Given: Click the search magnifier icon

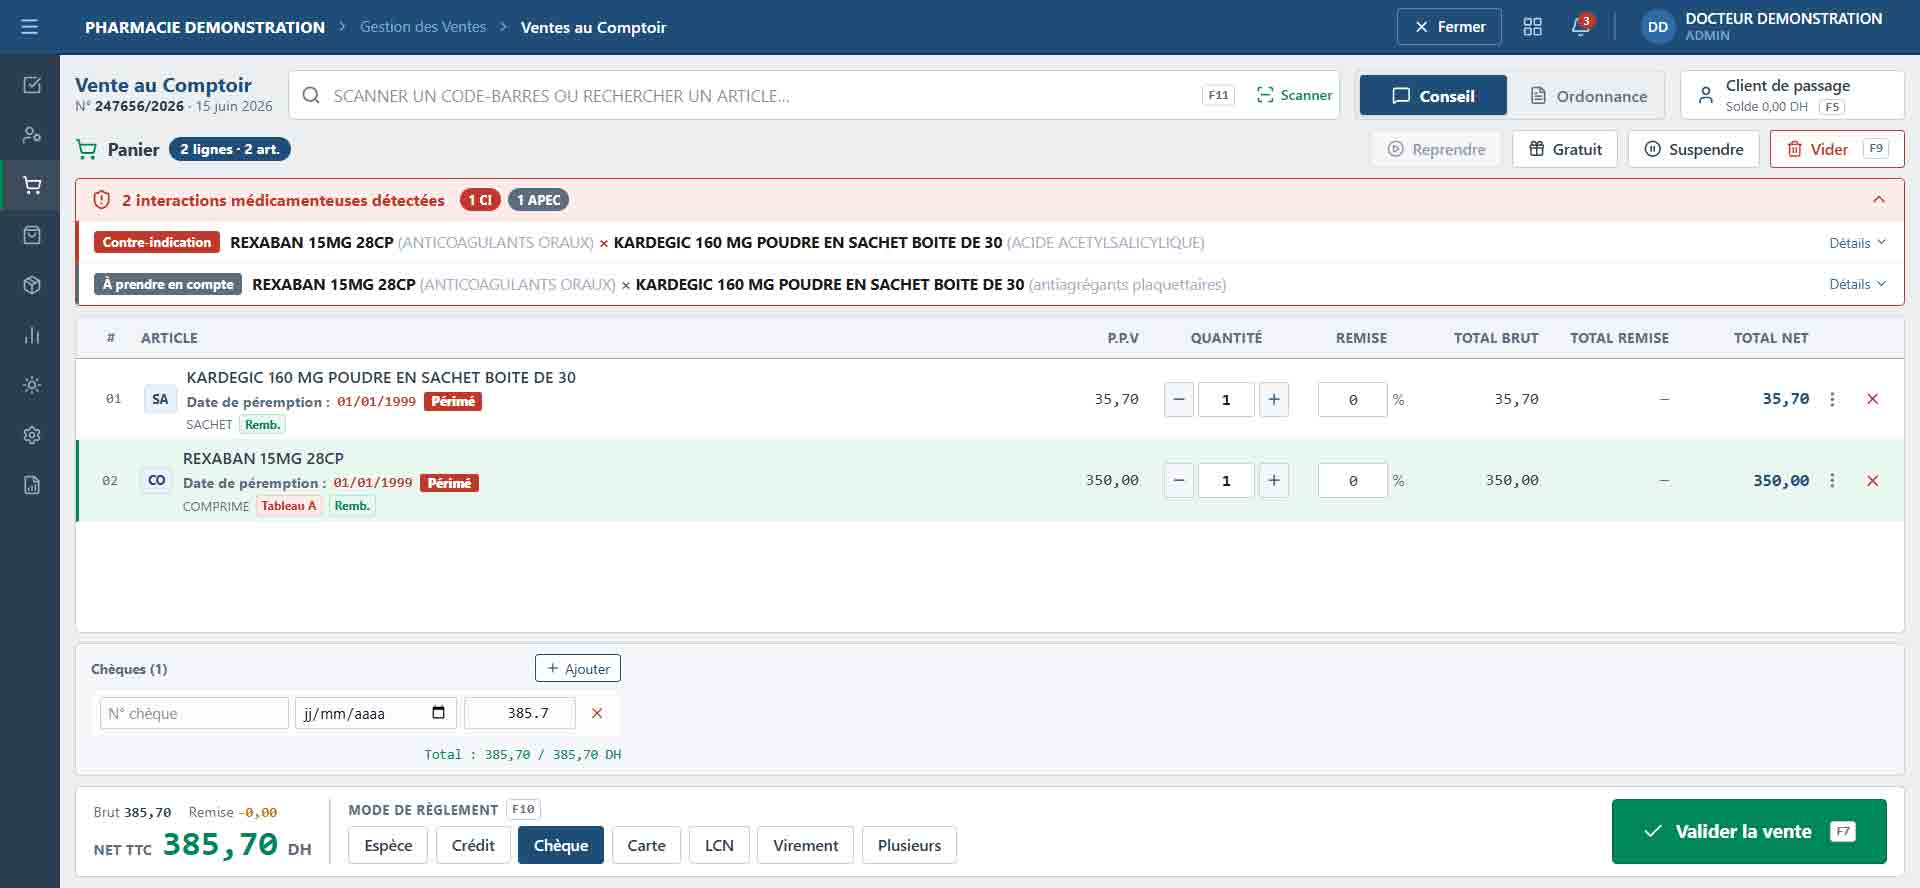Looking at the screenshot, I should pos(311,95).
